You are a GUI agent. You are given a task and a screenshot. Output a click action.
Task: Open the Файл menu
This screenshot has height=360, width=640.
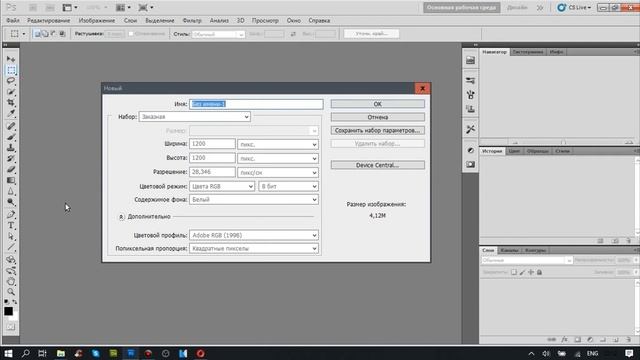pyautogui.click(x=13, y=20)
